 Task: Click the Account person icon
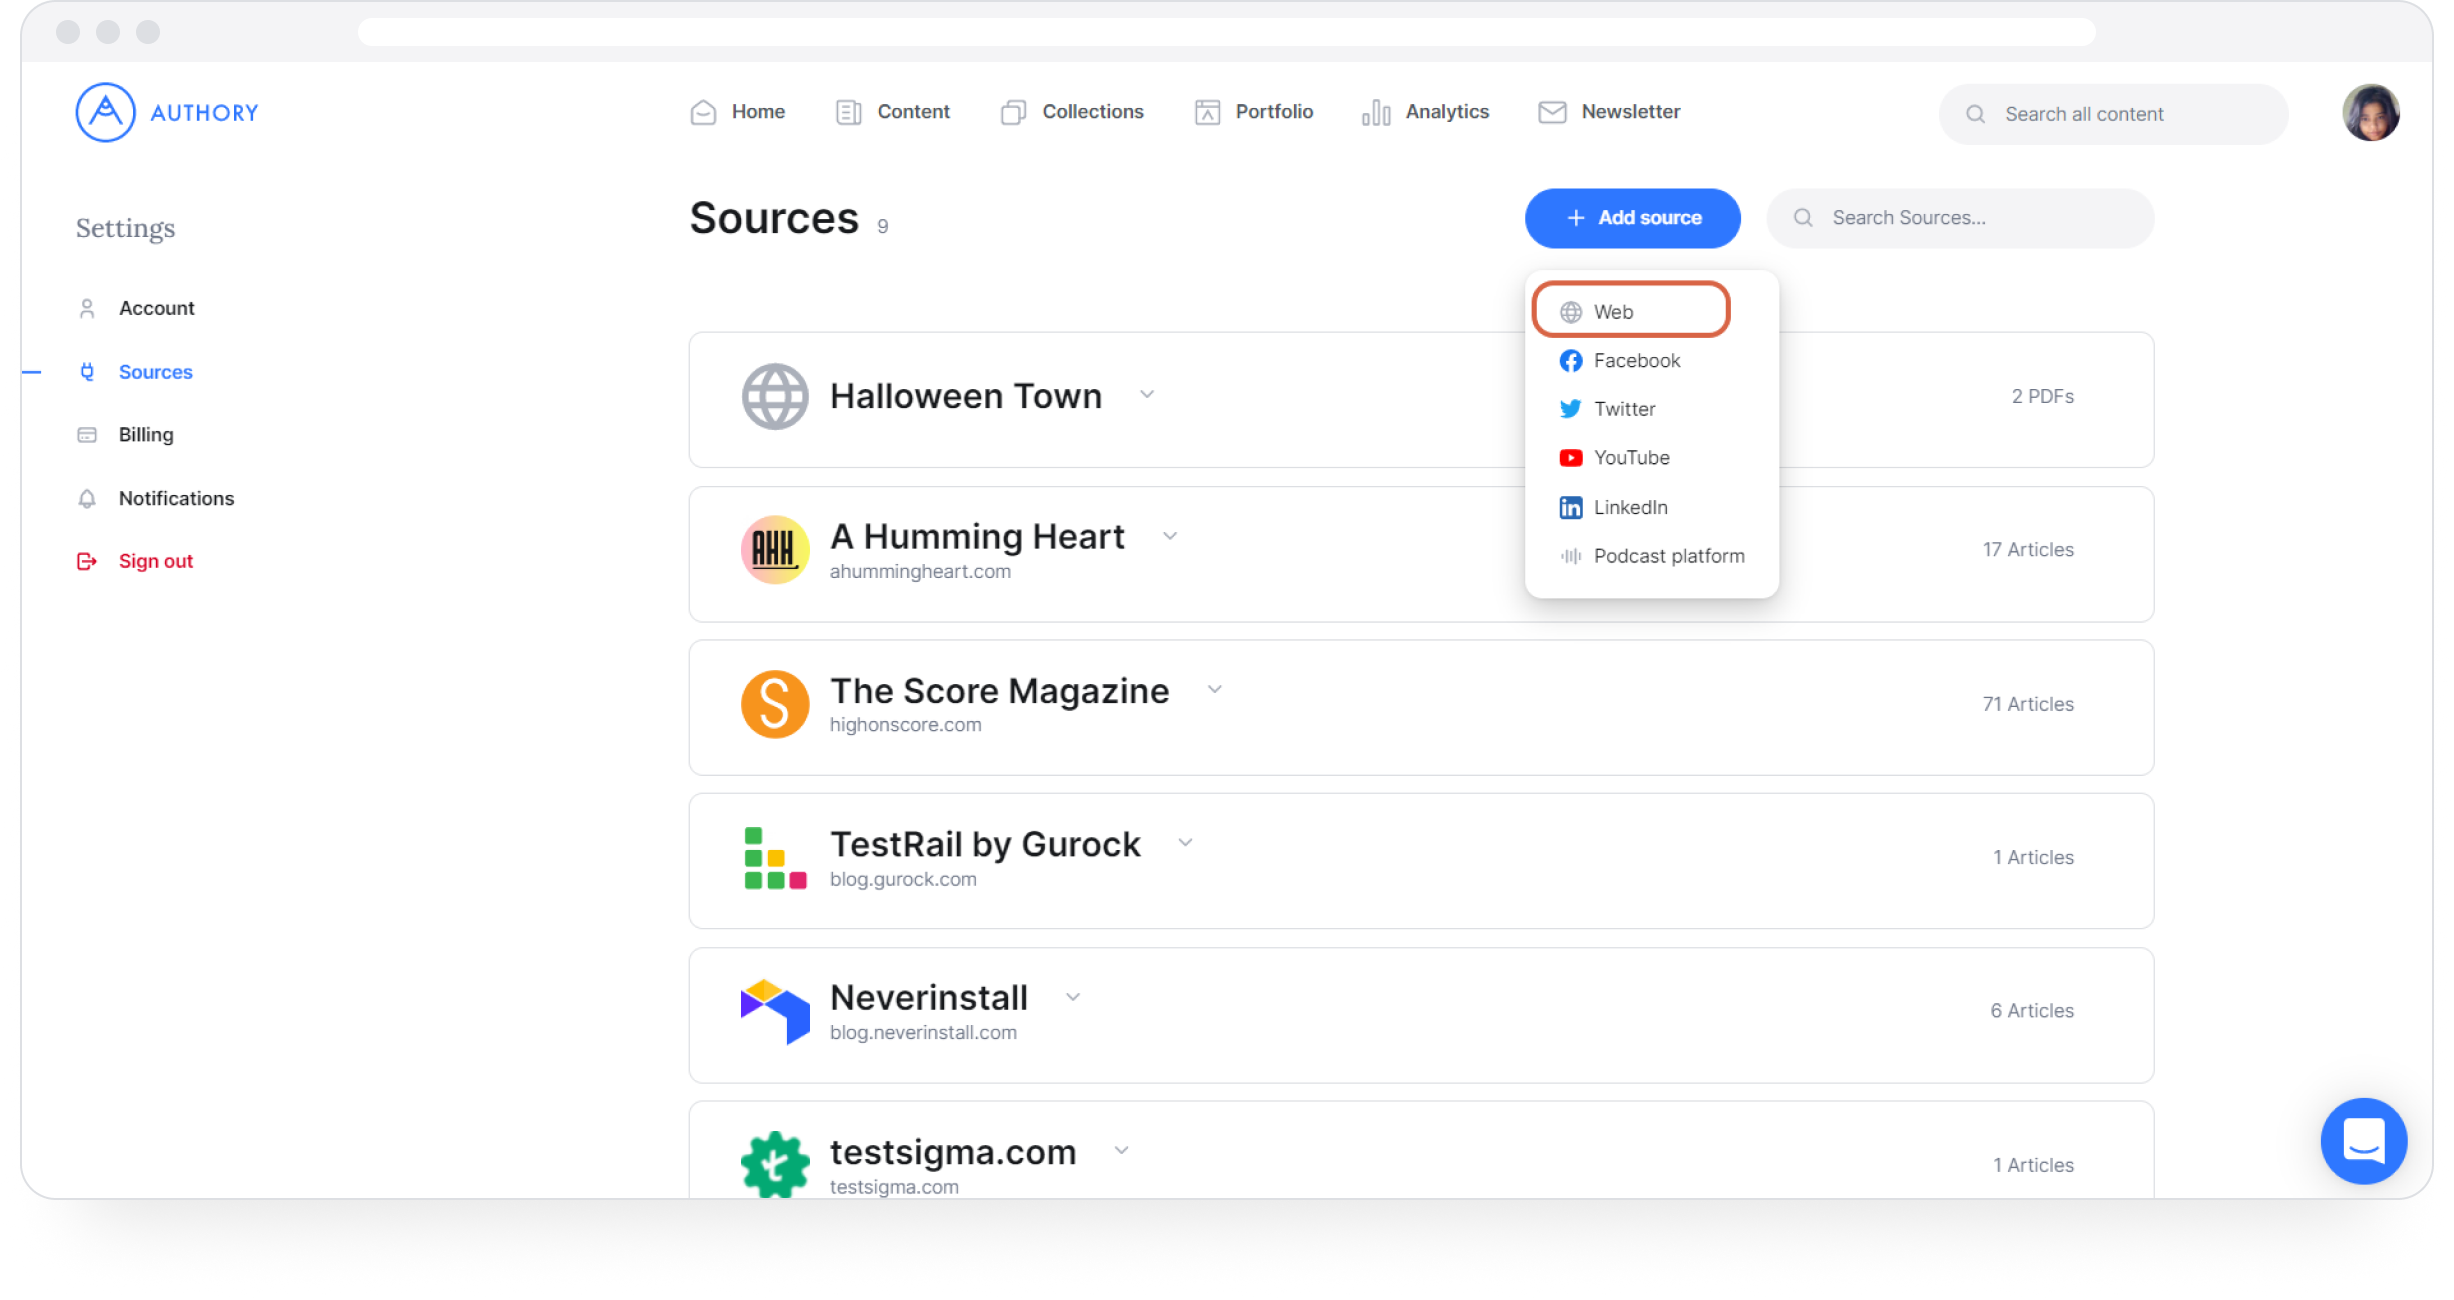[87, 308]
